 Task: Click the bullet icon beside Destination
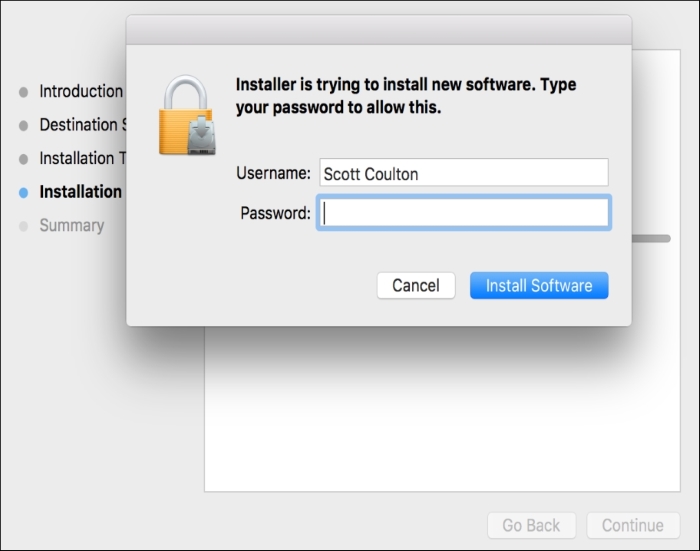24,126
